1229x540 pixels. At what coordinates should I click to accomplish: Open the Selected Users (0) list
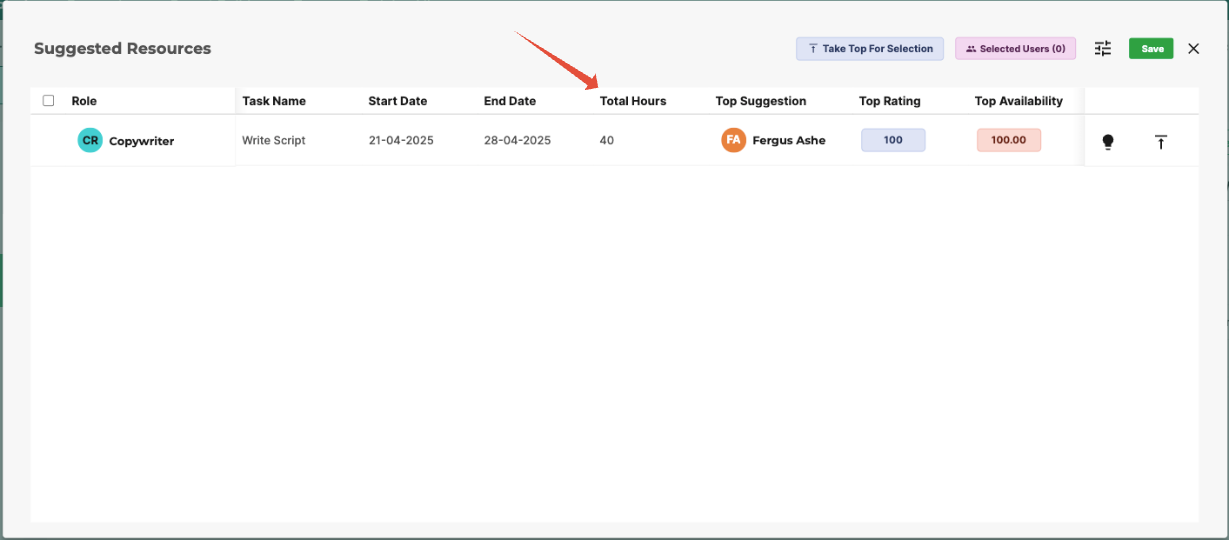tap(1015, 48)
